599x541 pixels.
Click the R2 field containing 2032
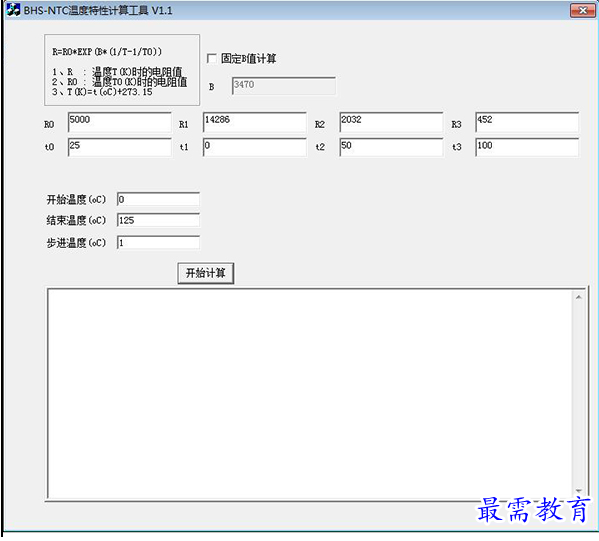point(391,122)
